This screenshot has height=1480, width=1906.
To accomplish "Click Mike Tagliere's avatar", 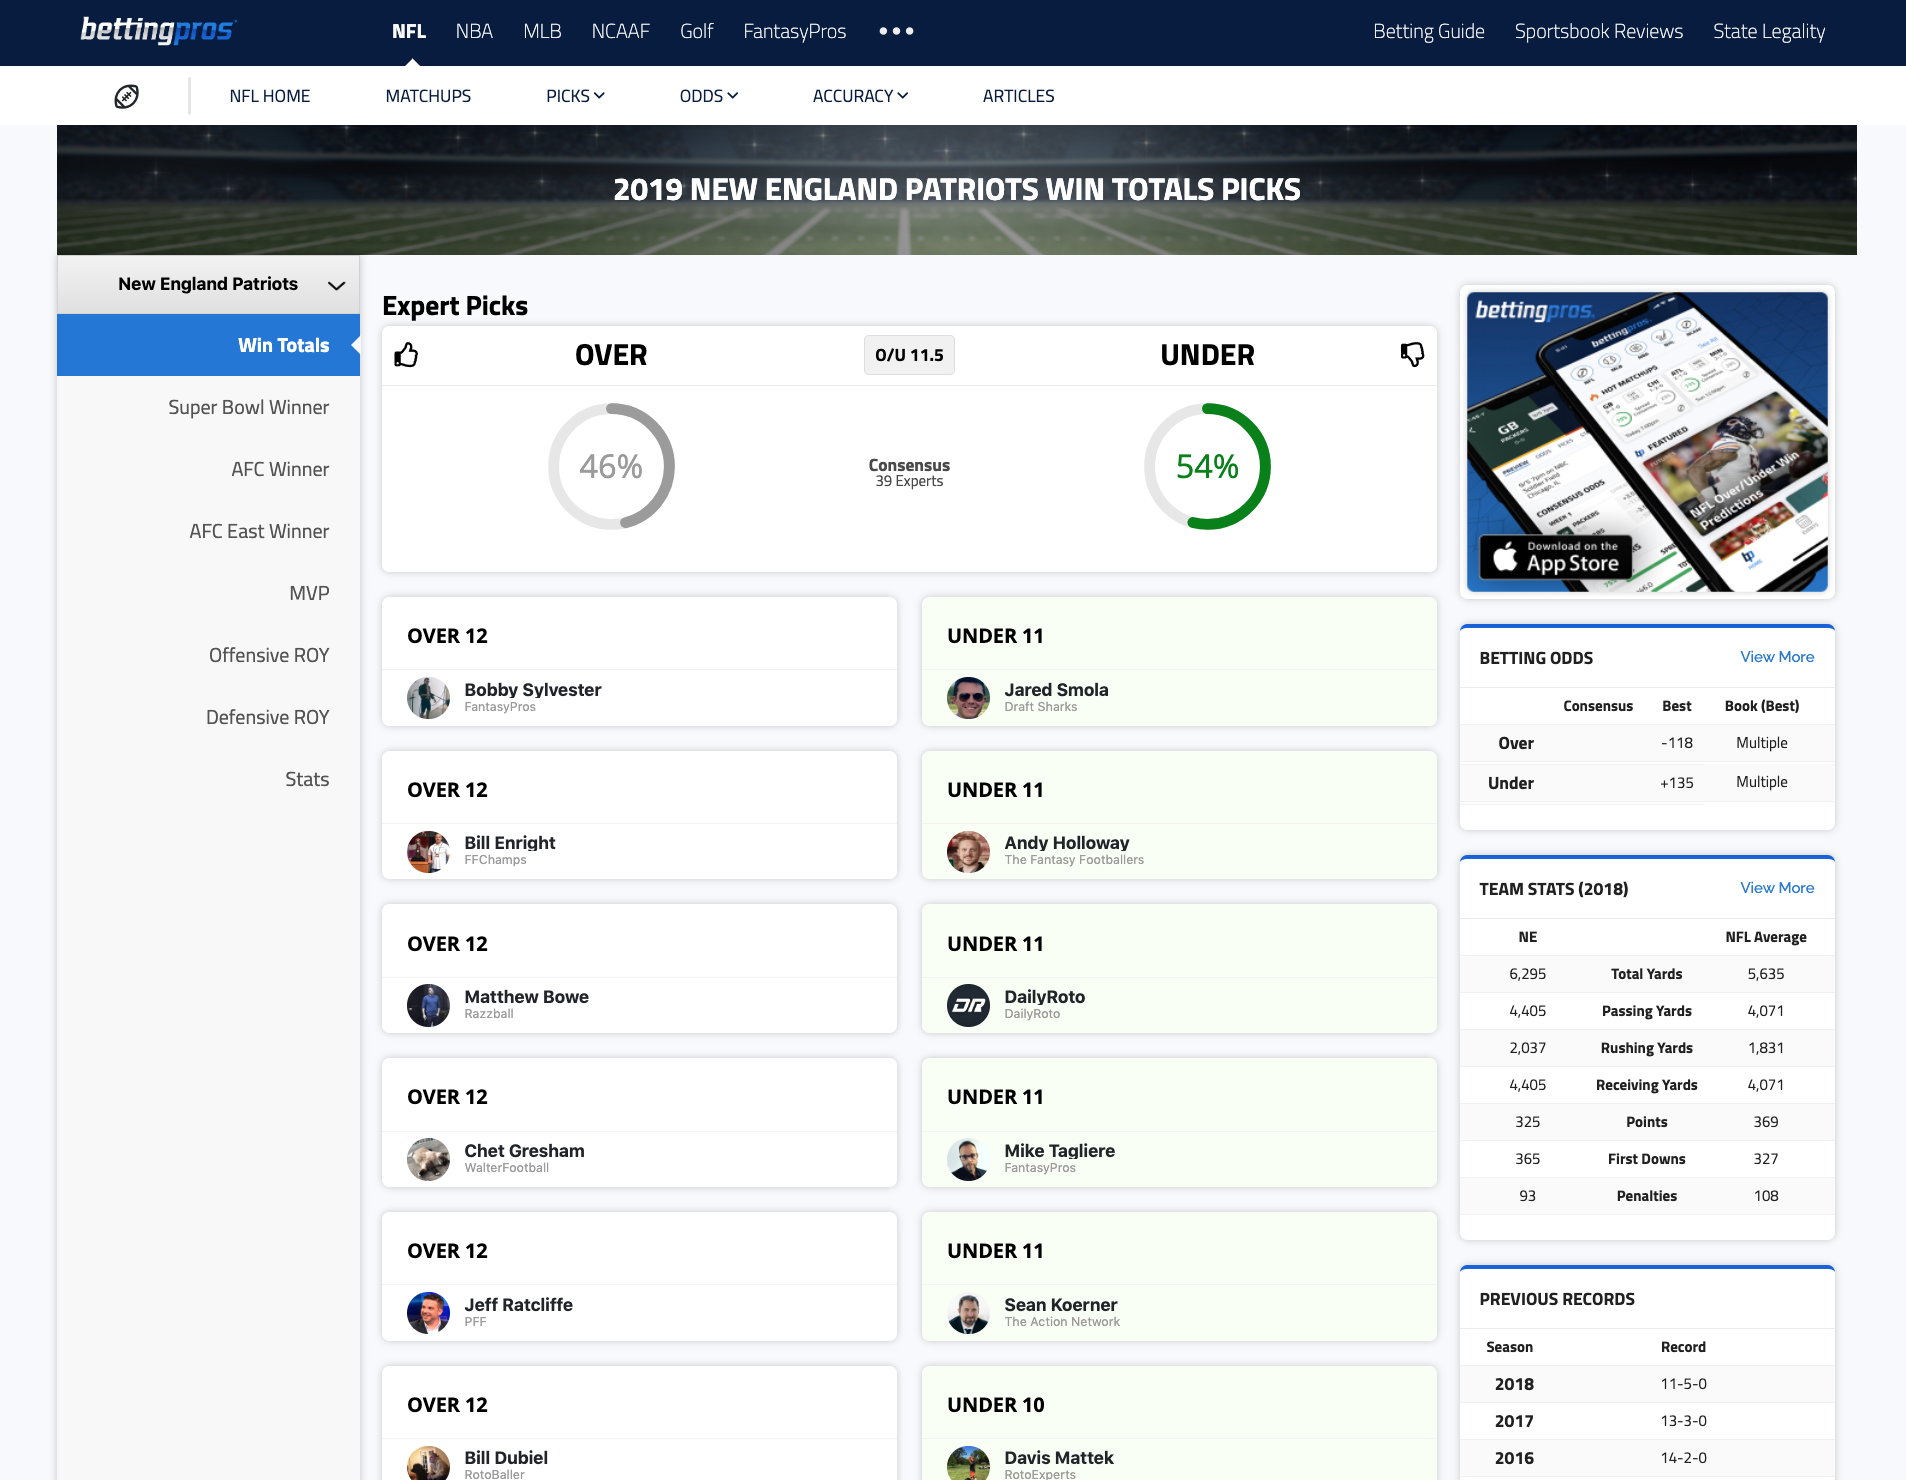I will [x=968, y=1160].
